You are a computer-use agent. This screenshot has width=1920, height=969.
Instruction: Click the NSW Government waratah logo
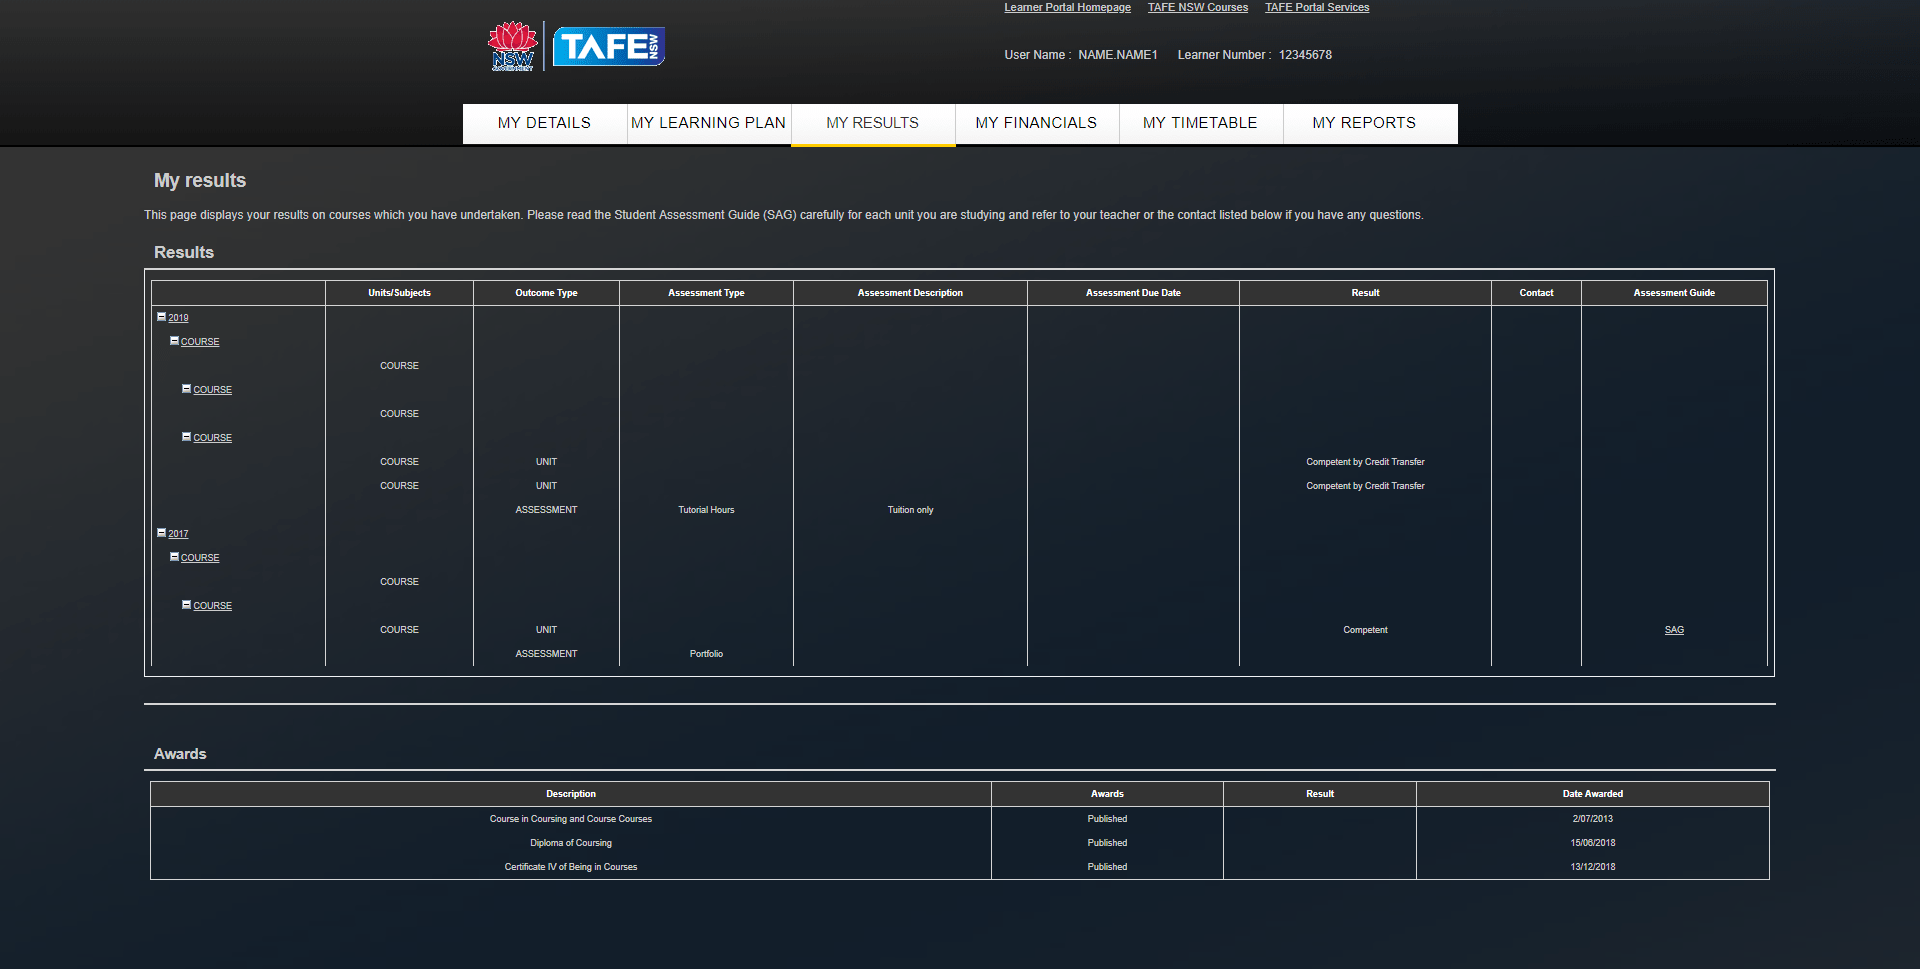click(512, 45)
